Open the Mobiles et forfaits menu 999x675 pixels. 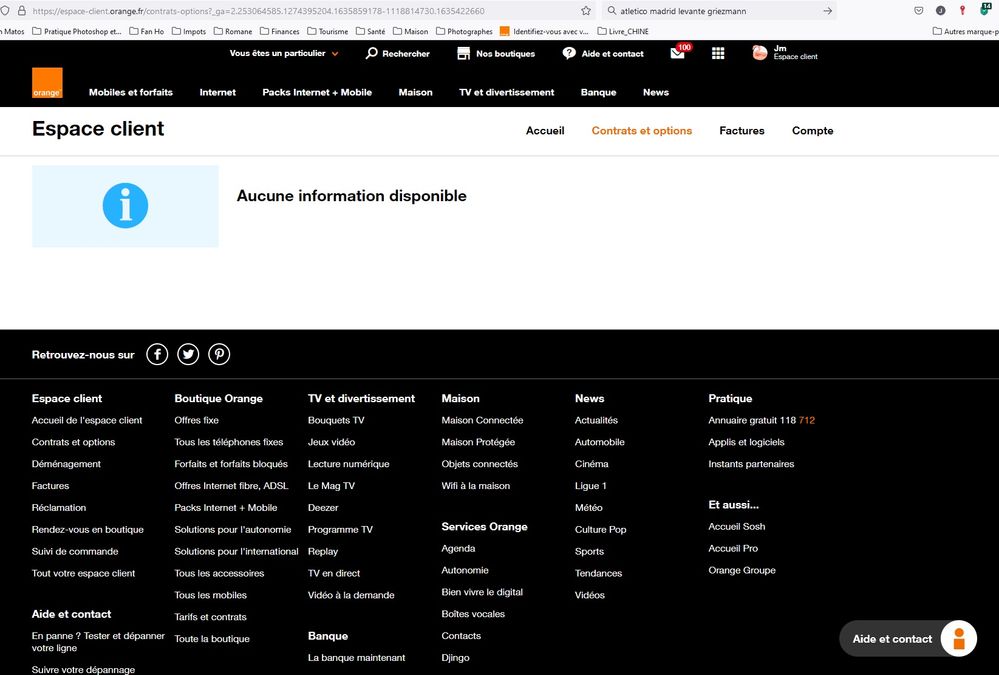(130, 92)
